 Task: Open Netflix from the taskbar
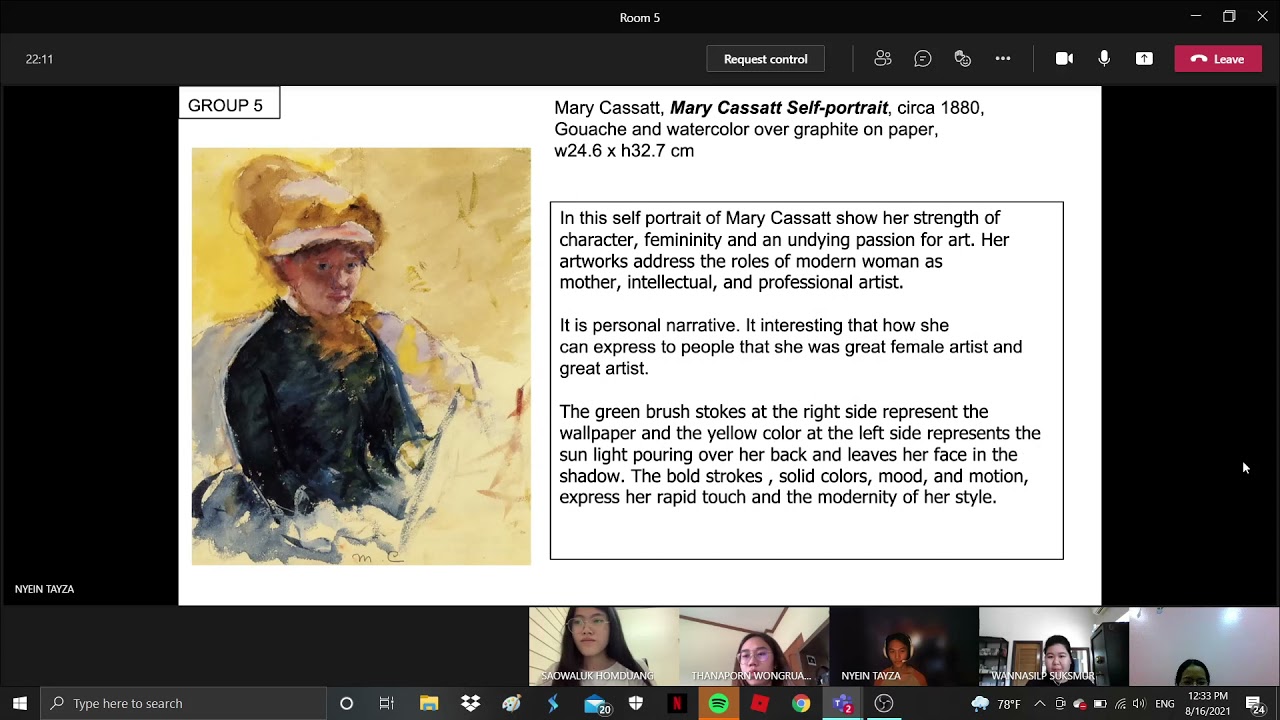point(677,703)
